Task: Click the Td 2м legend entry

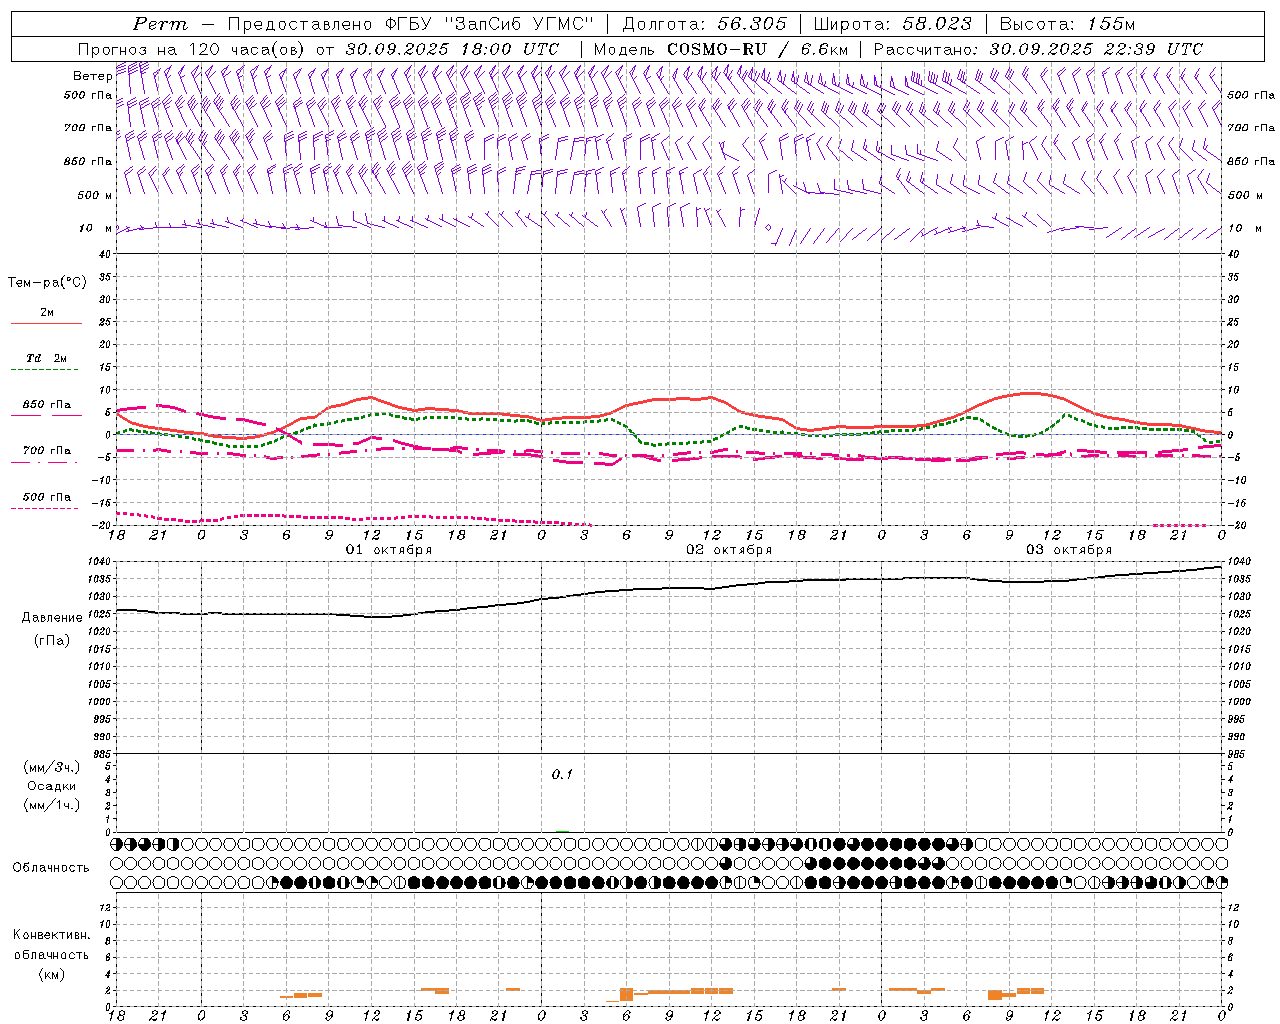Action: [47, 358]
